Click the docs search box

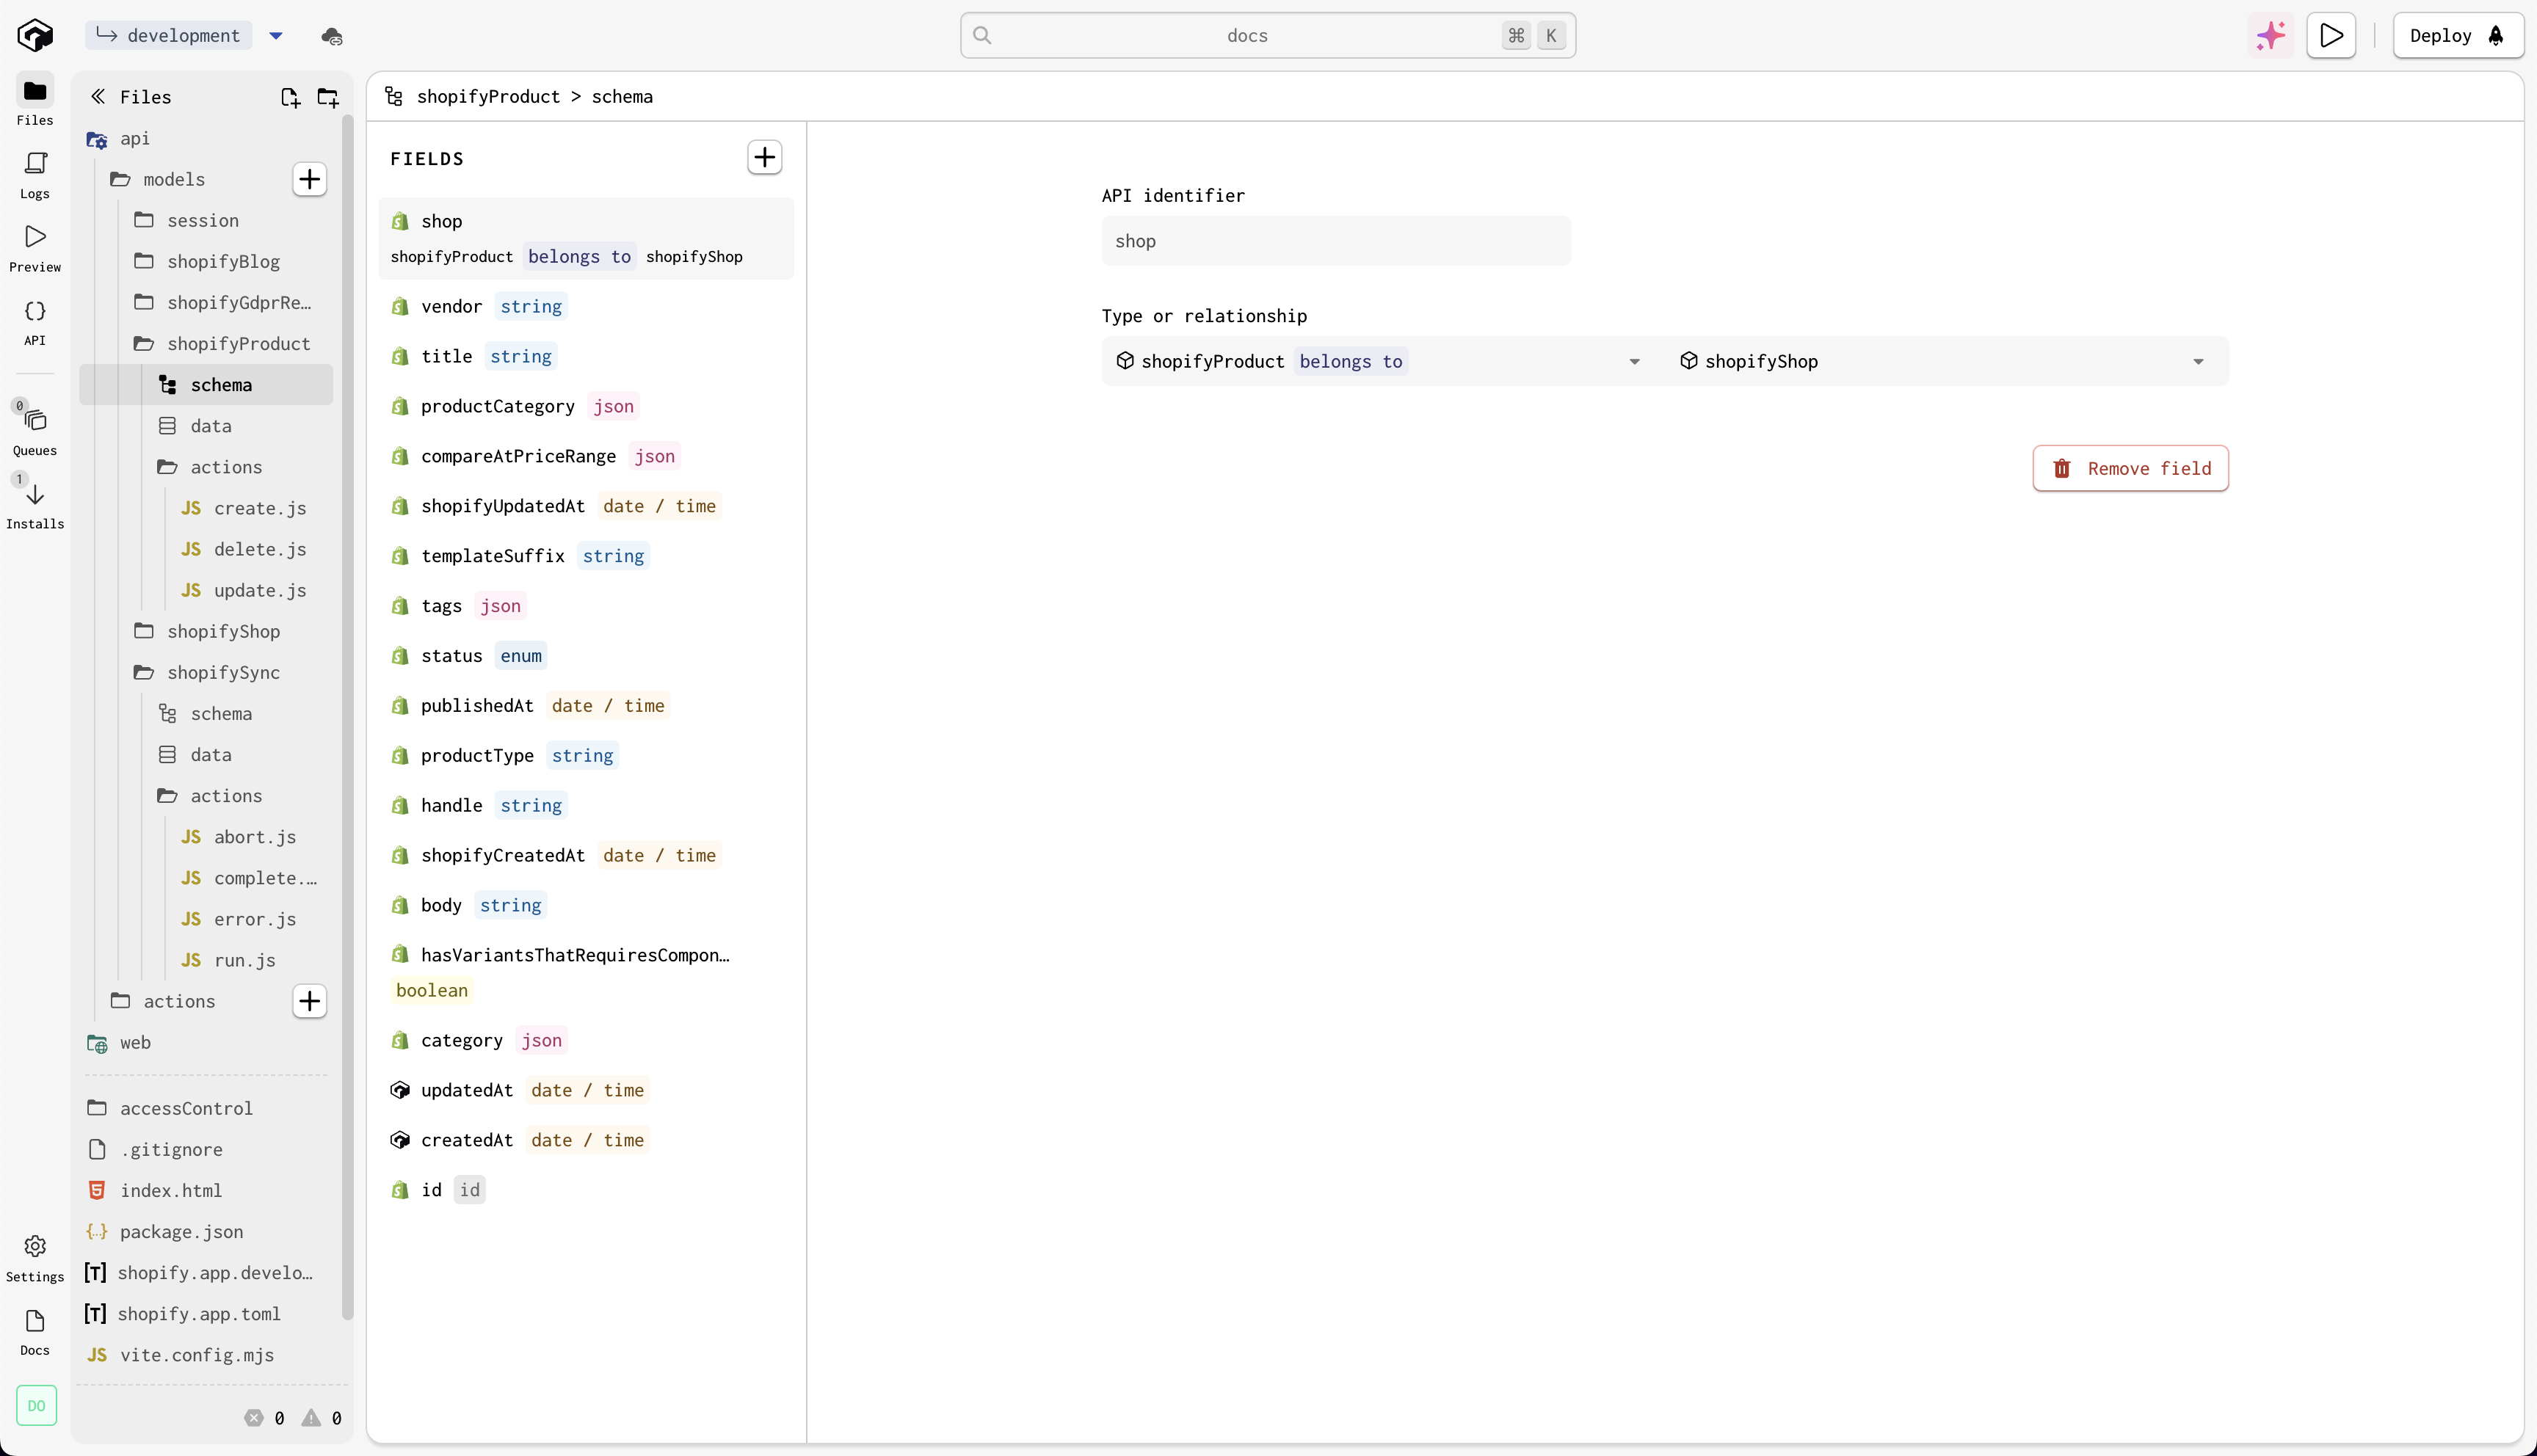(1268, 36)
